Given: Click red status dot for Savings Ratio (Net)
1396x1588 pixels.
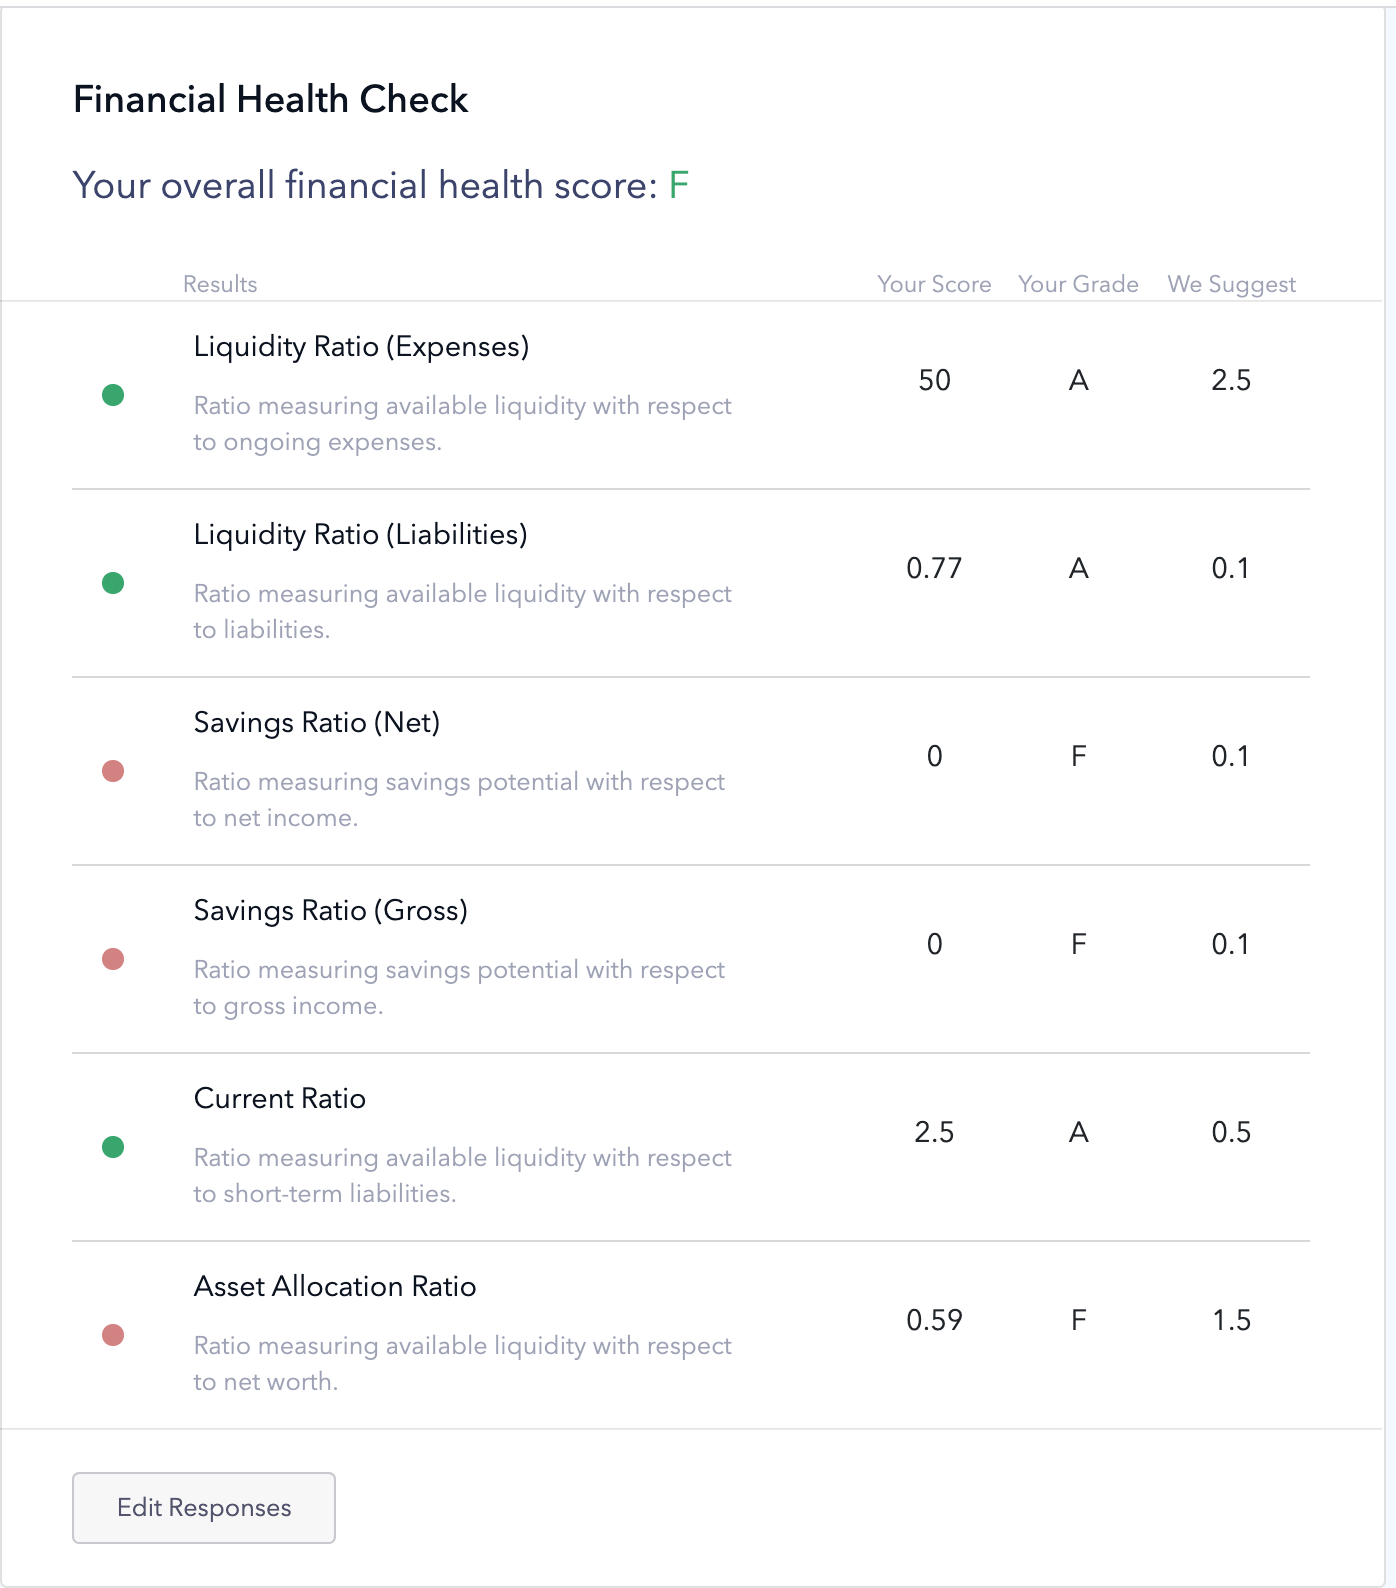Looking at the screenshot, I should coord(113,771).
